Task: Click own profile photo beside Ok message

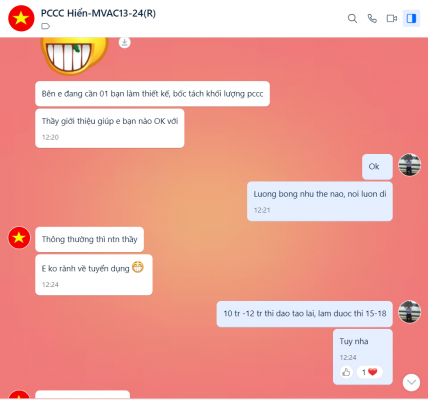Action: coord(410,165)
